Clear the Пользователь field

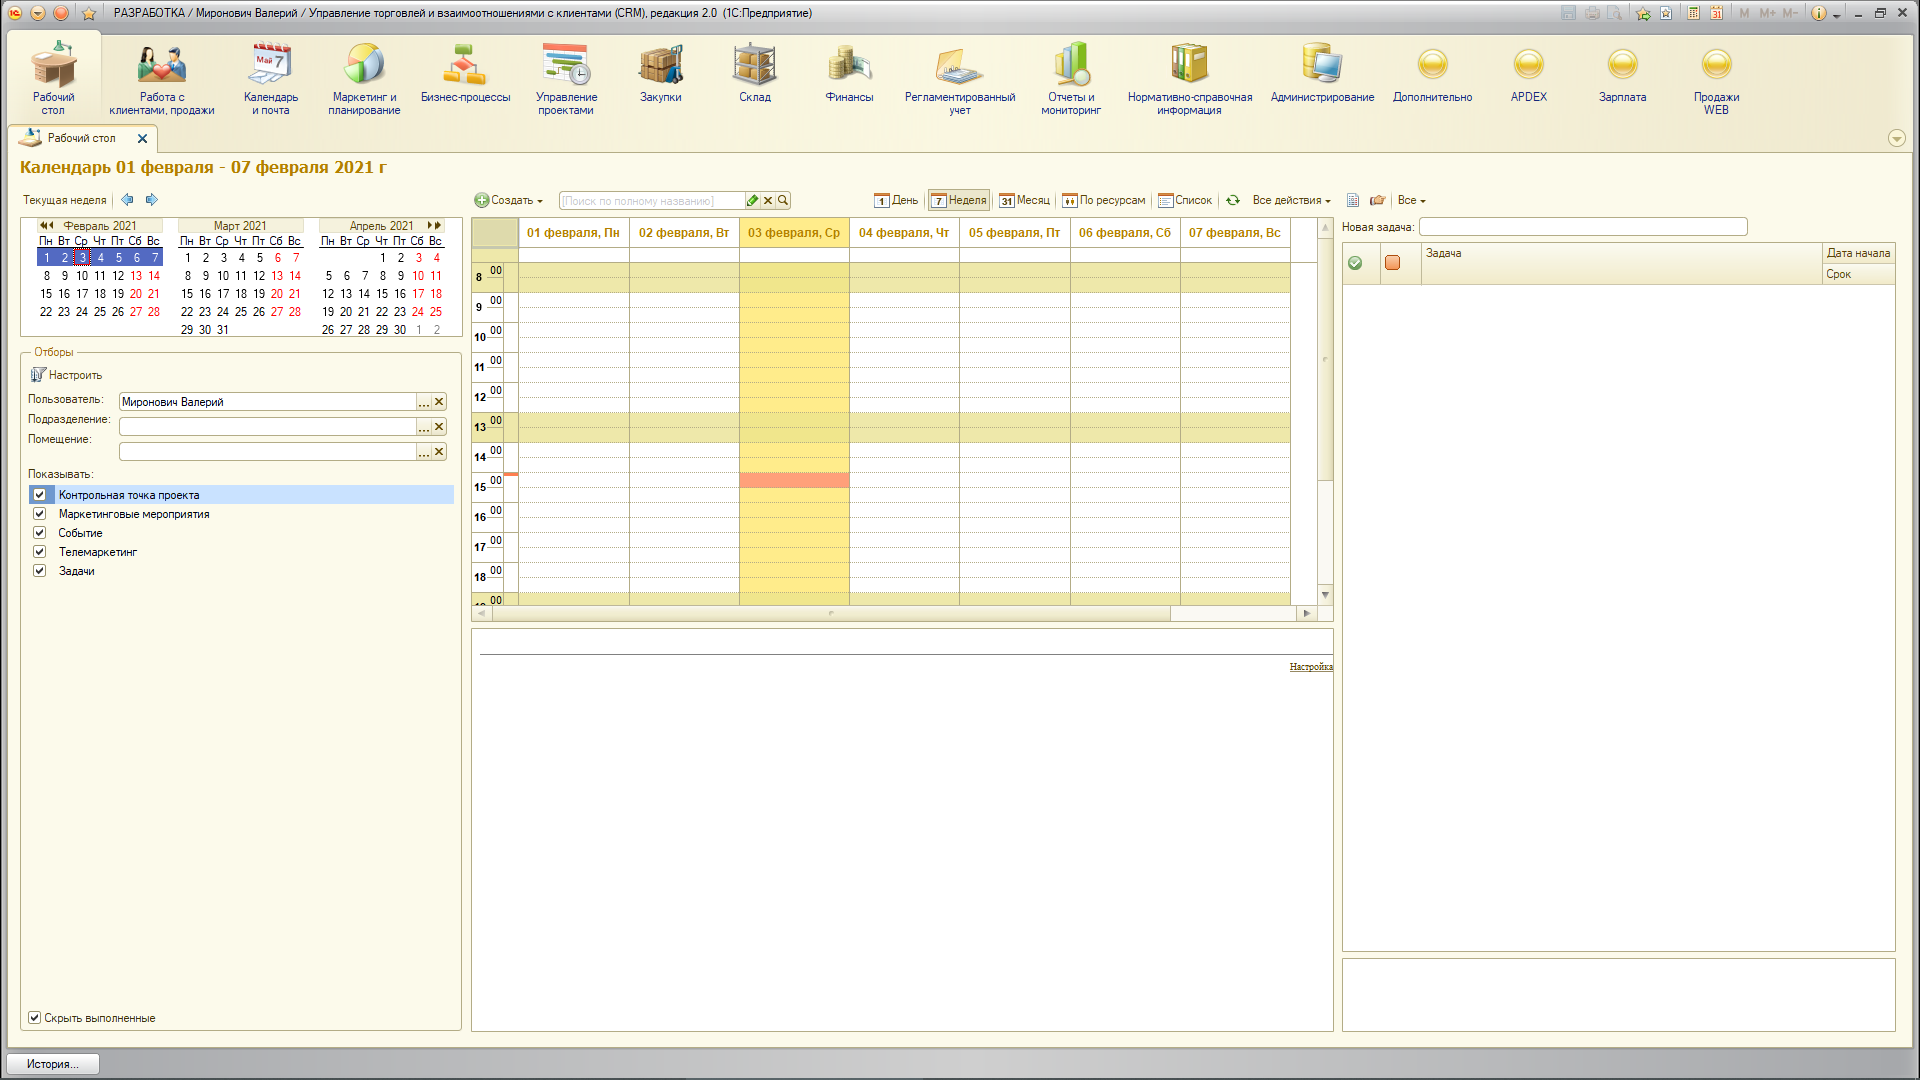click(x=439, y=402)
